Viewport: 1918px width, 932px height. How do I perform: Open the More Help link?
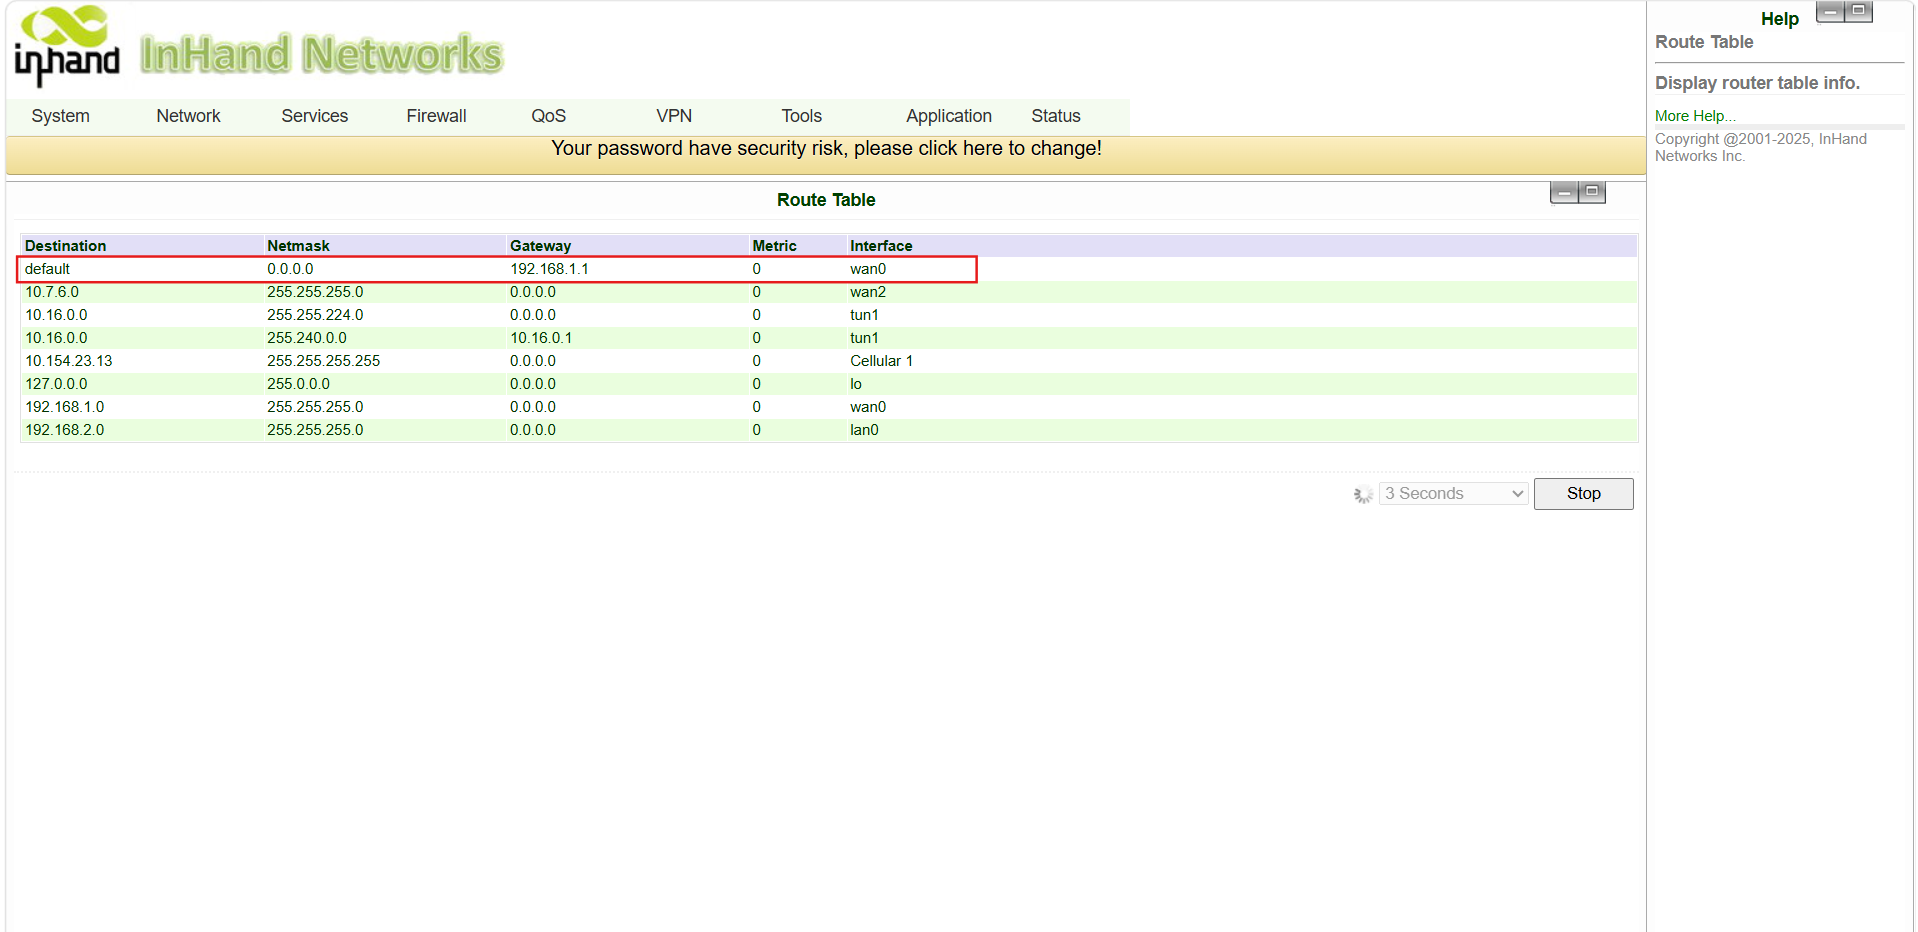point(1695,116)
